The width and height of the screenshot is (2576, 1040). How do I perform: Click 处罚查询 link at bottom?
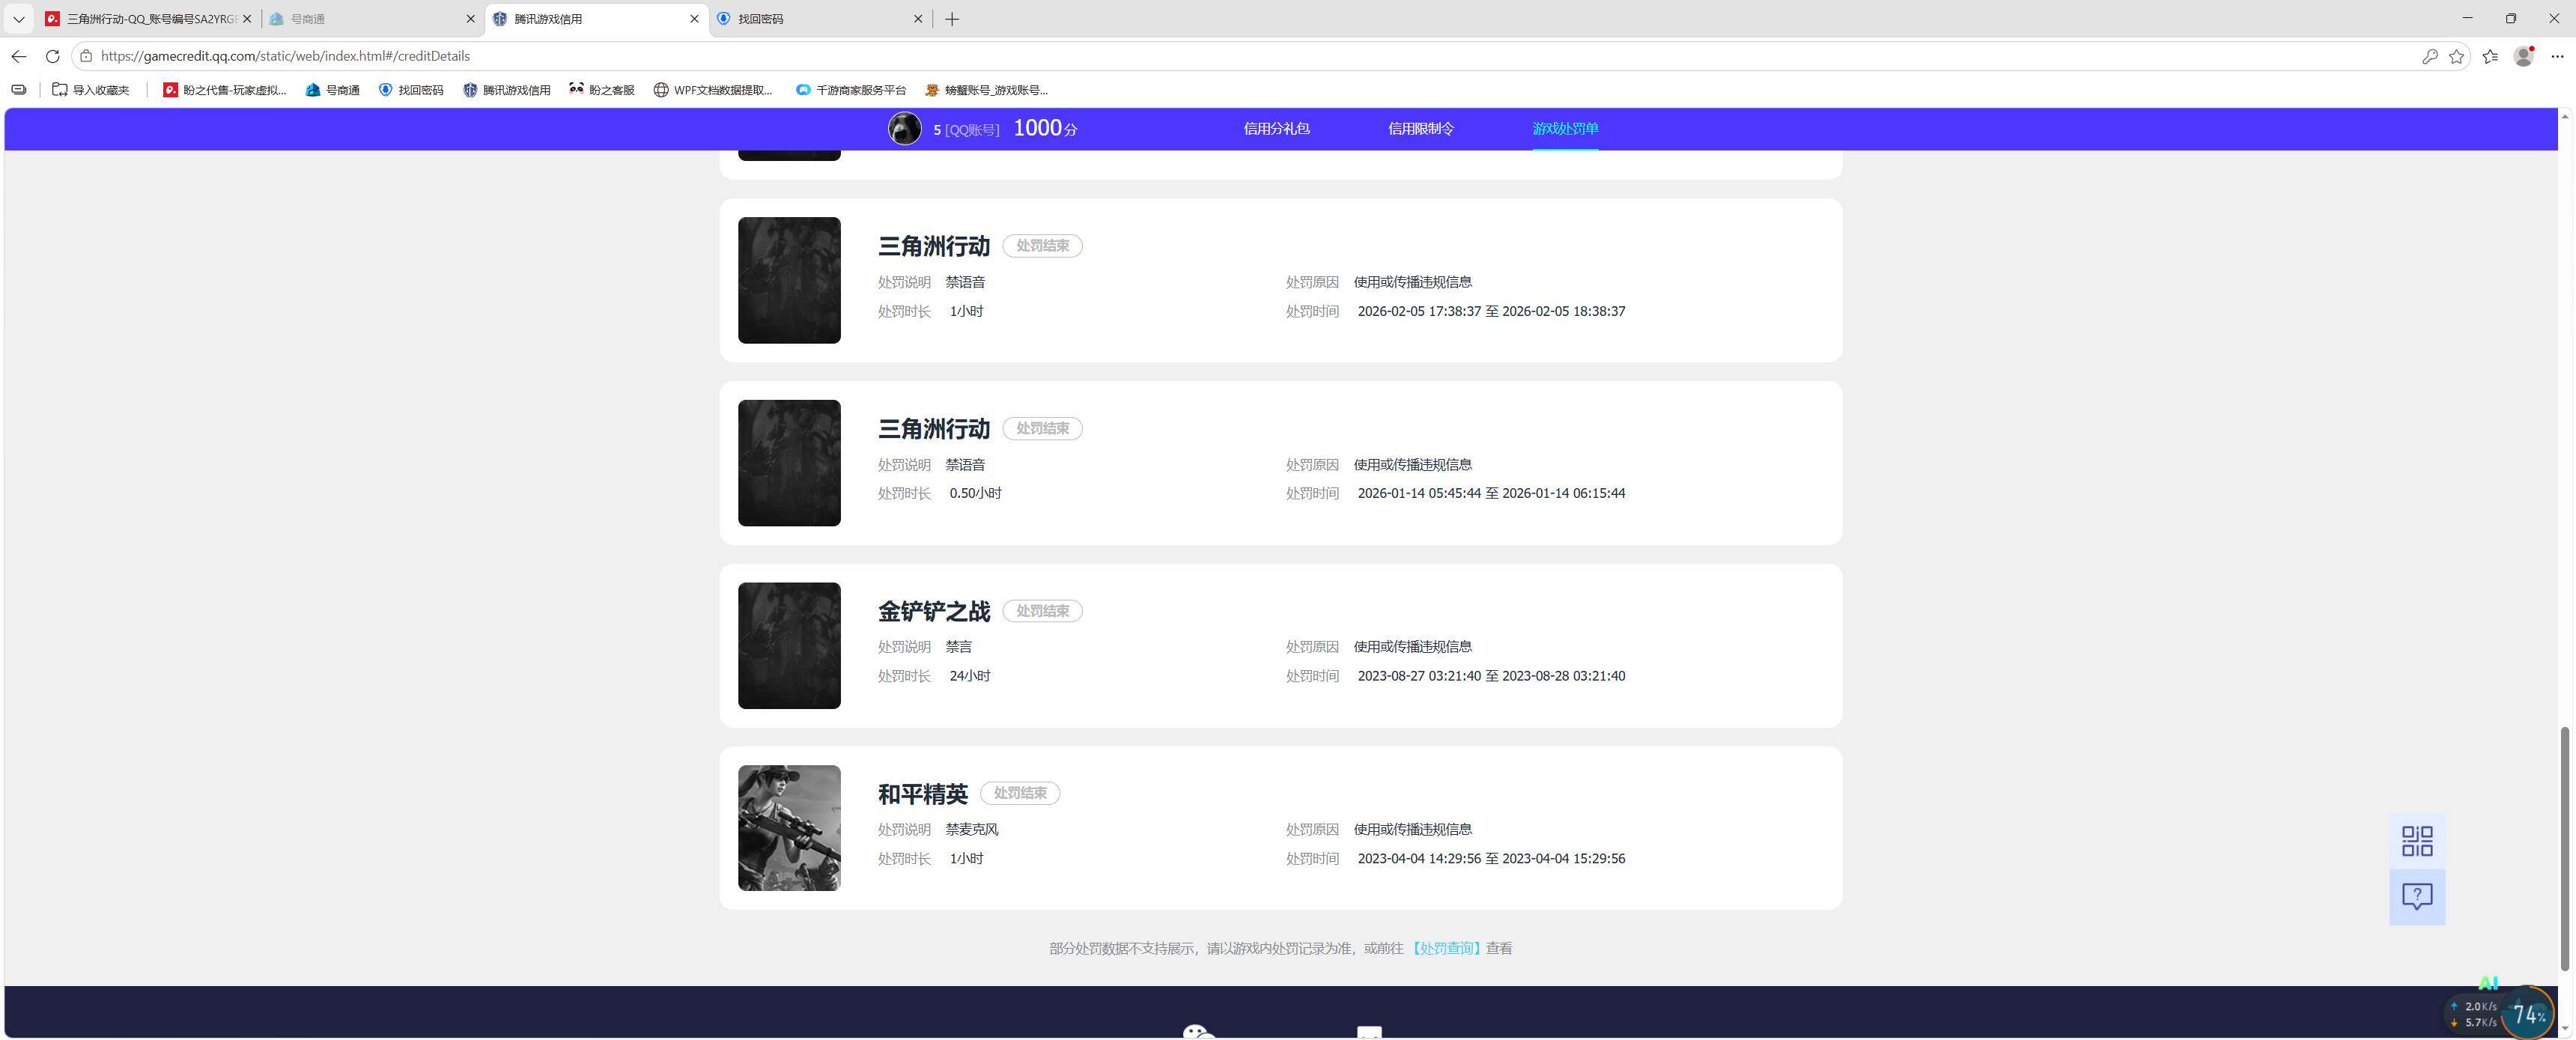(x=1446, y=948)
